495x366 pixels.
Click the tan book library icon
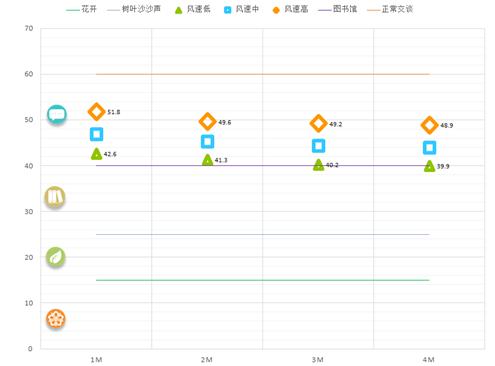(55, 197)
